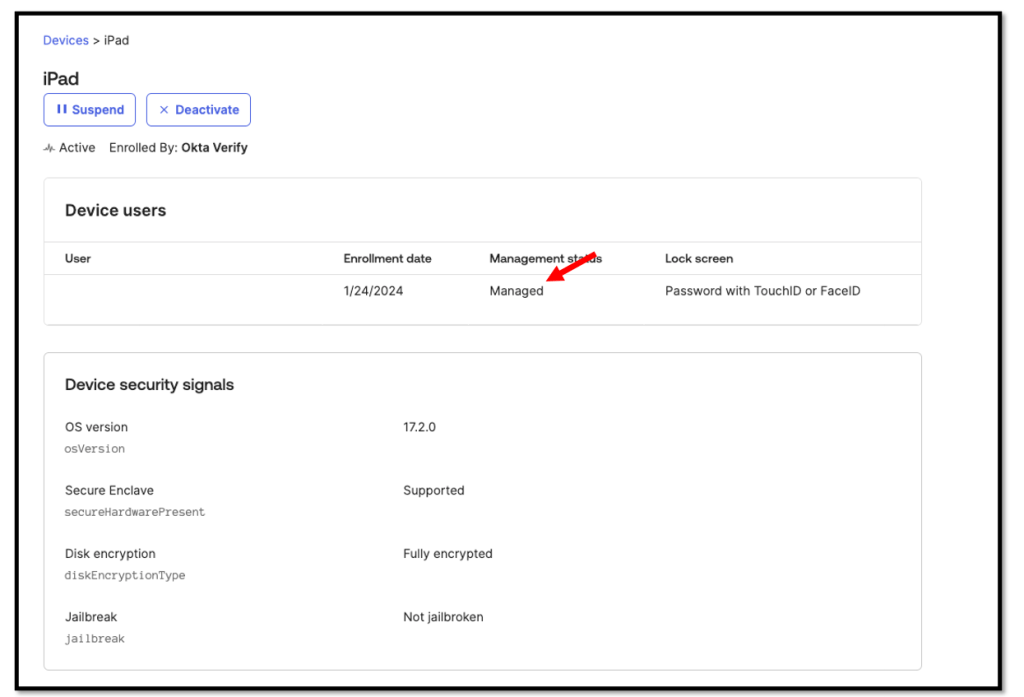1024x697 pixels.
Task: Select the diskEncryptionType attribute name
Action: (125, 575)
